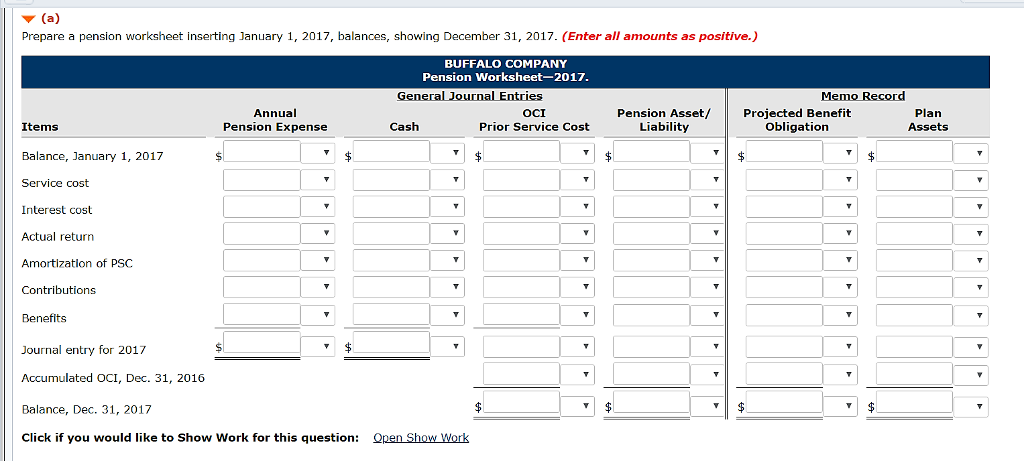Click Pension Asset/Liability field for Balance, Dec. 31, 2017

(651, 406)
